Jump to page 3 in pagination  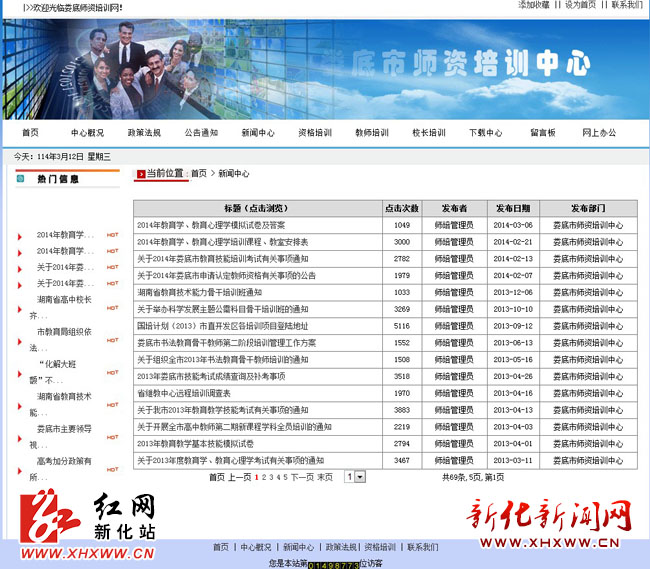(x=271, y=478)
